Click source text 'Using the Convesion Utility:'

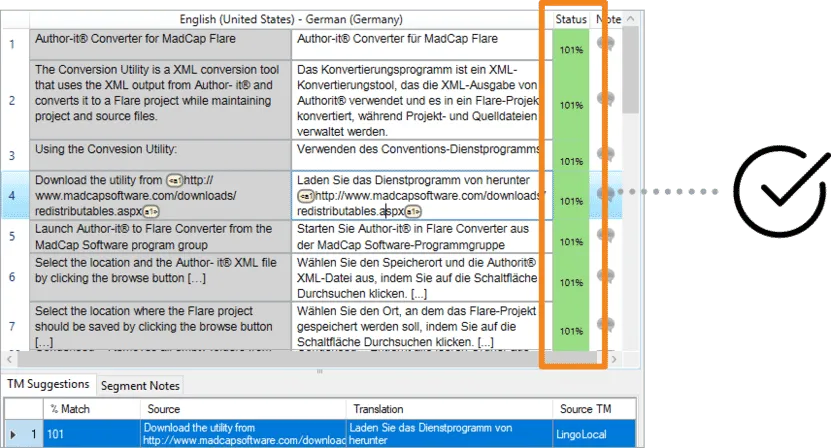click(106, 150)
